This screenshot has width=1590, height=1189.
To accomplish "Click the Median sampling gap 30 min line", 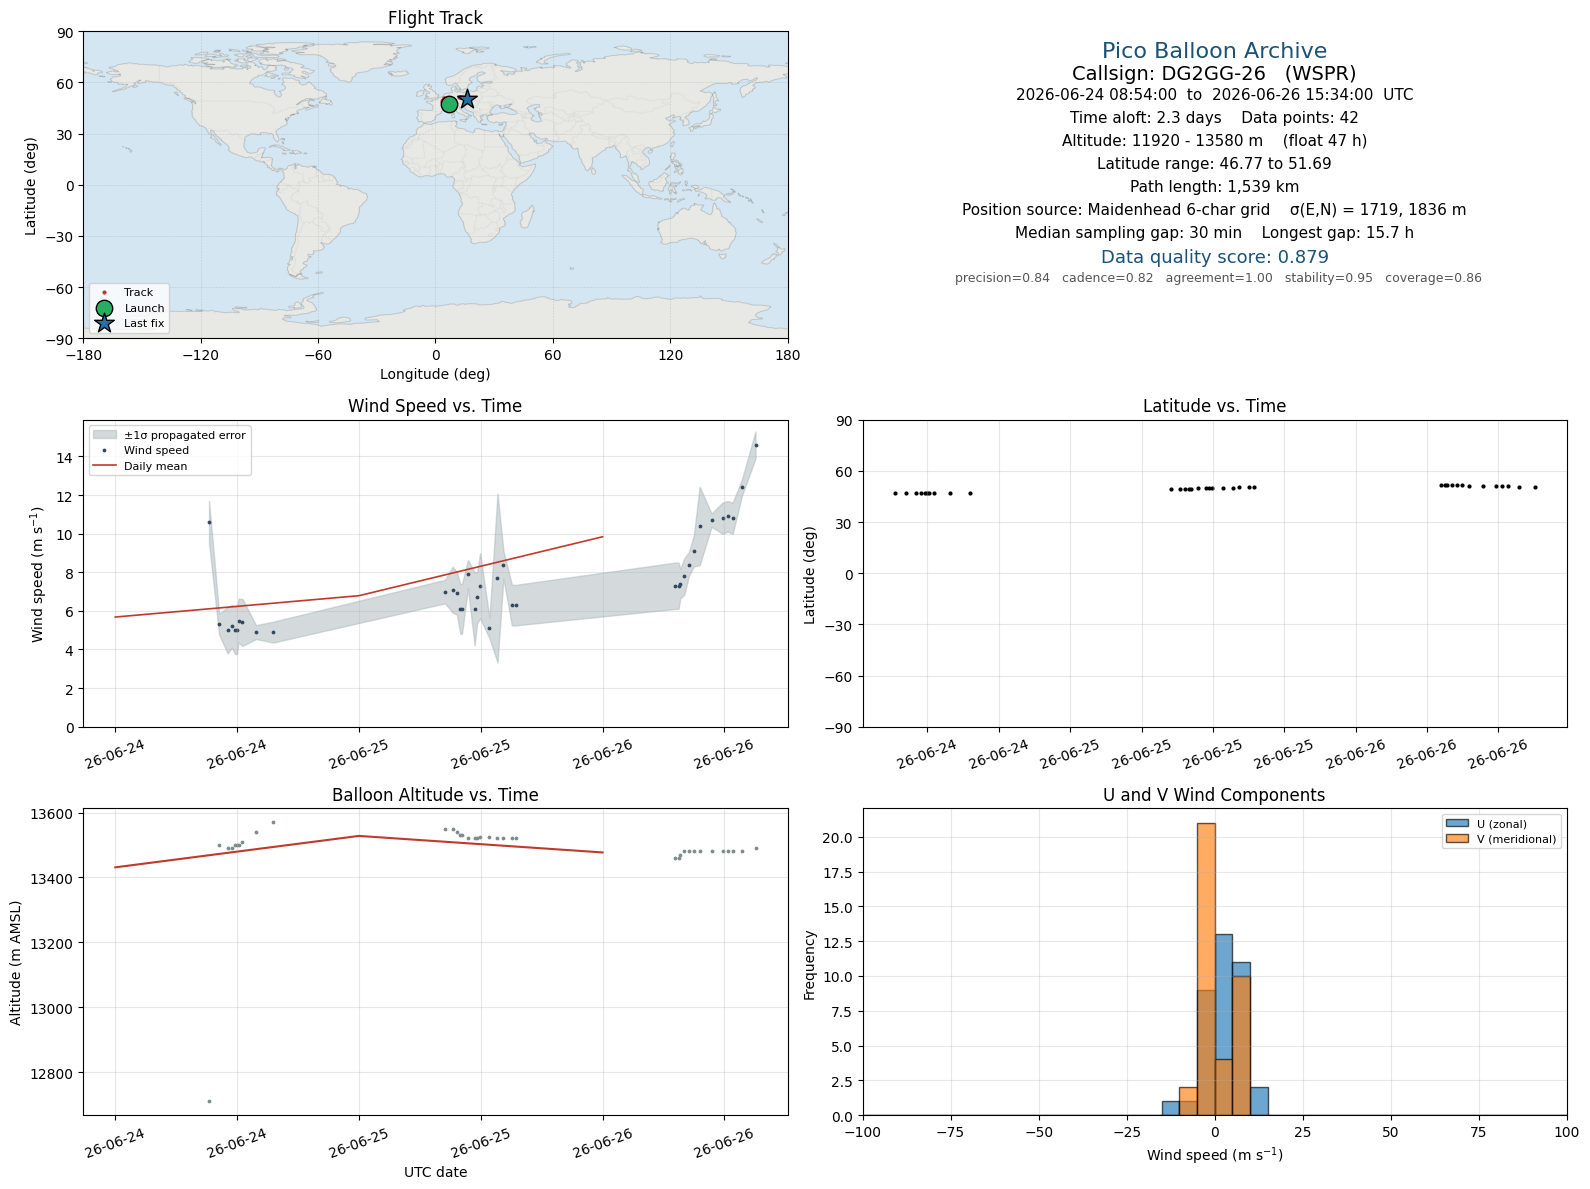I will click(1214, 233).
